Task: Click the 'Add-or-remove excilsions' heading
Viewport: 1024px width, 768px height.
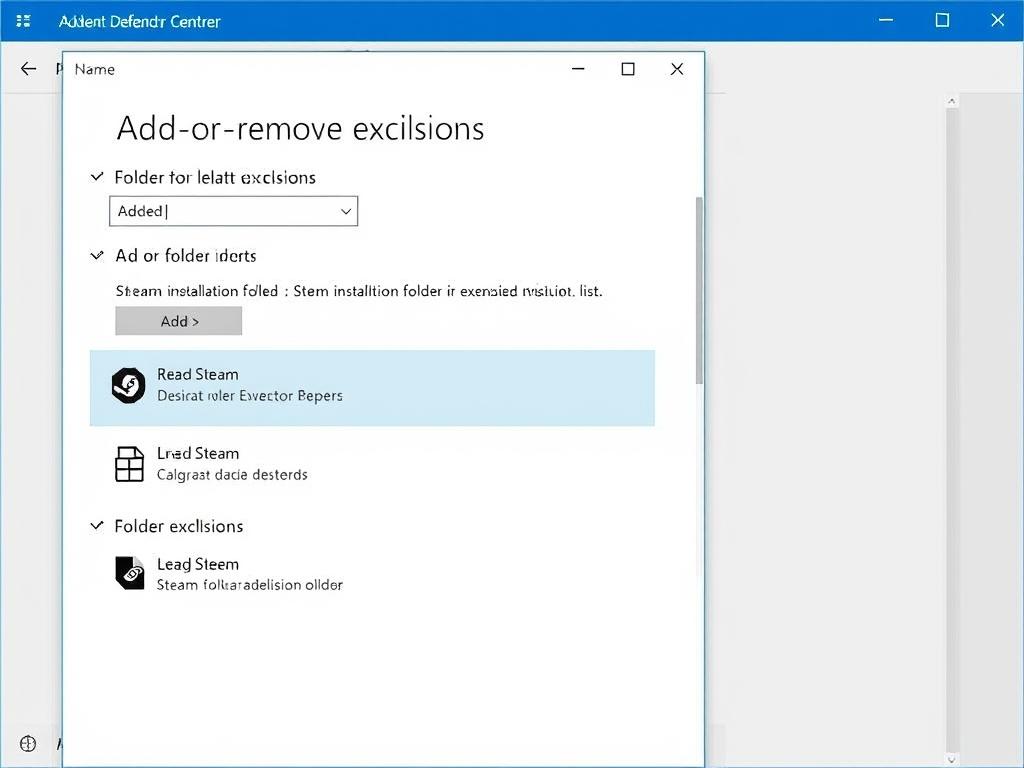Action: tap(300, 128)
